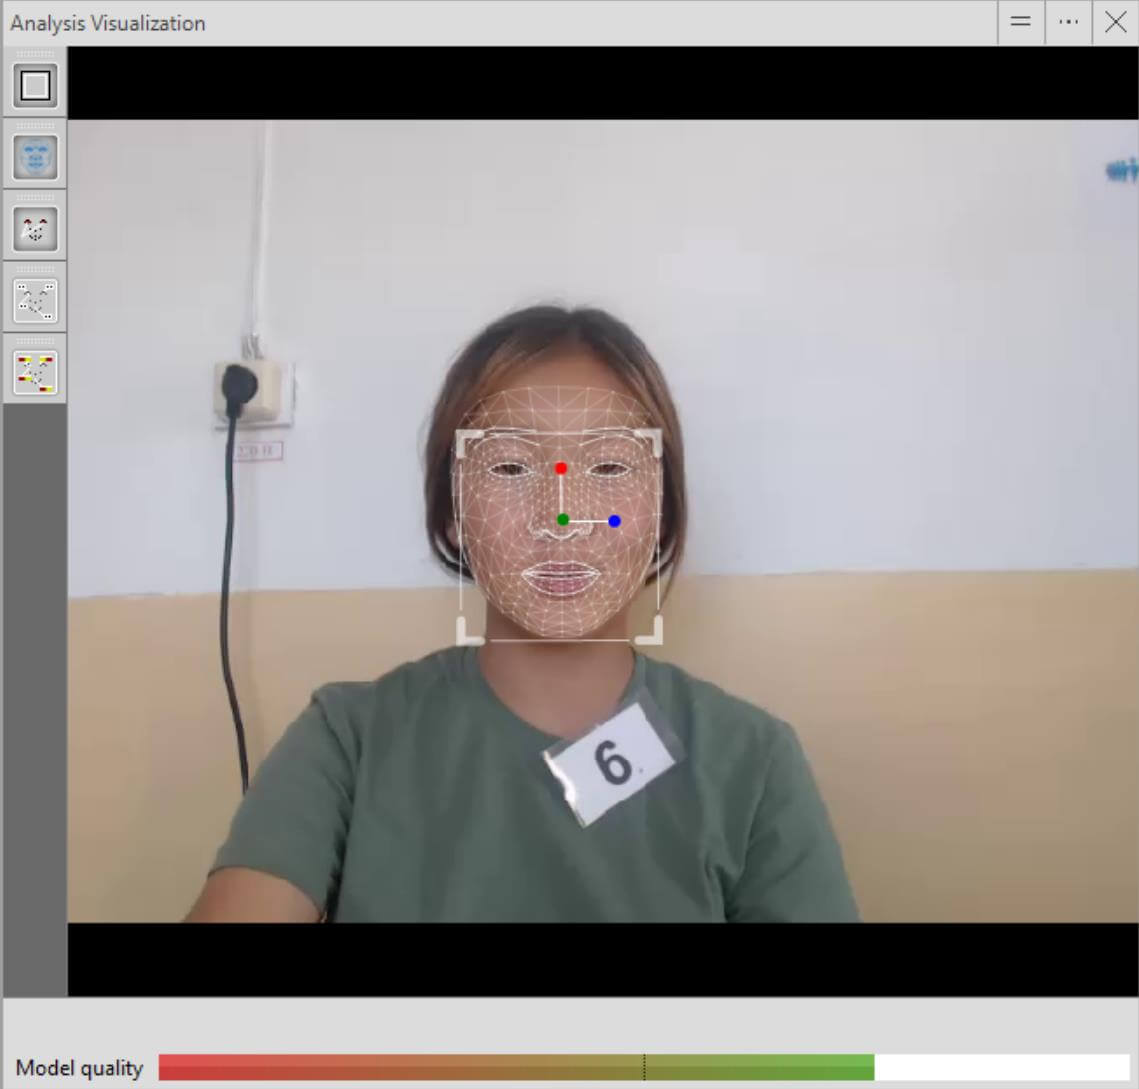The image size is (1139, 1089).
Task: Click the green head-orientation axis dot
Action: click(x=563, y=520)
